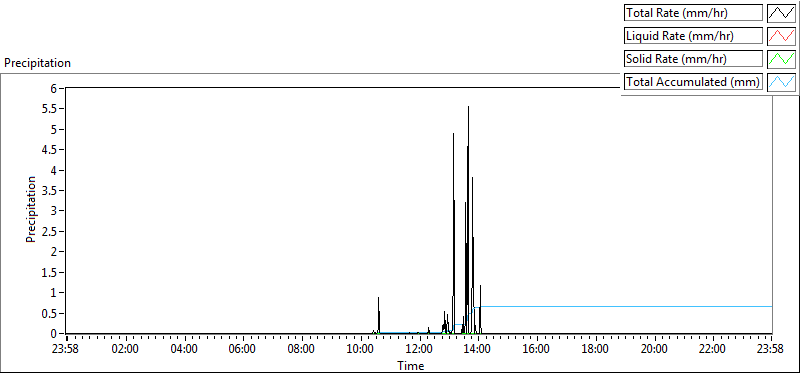Click the Total Rate black line swatch
This screenshot has height=373, width=800.
tap(781, 13)
